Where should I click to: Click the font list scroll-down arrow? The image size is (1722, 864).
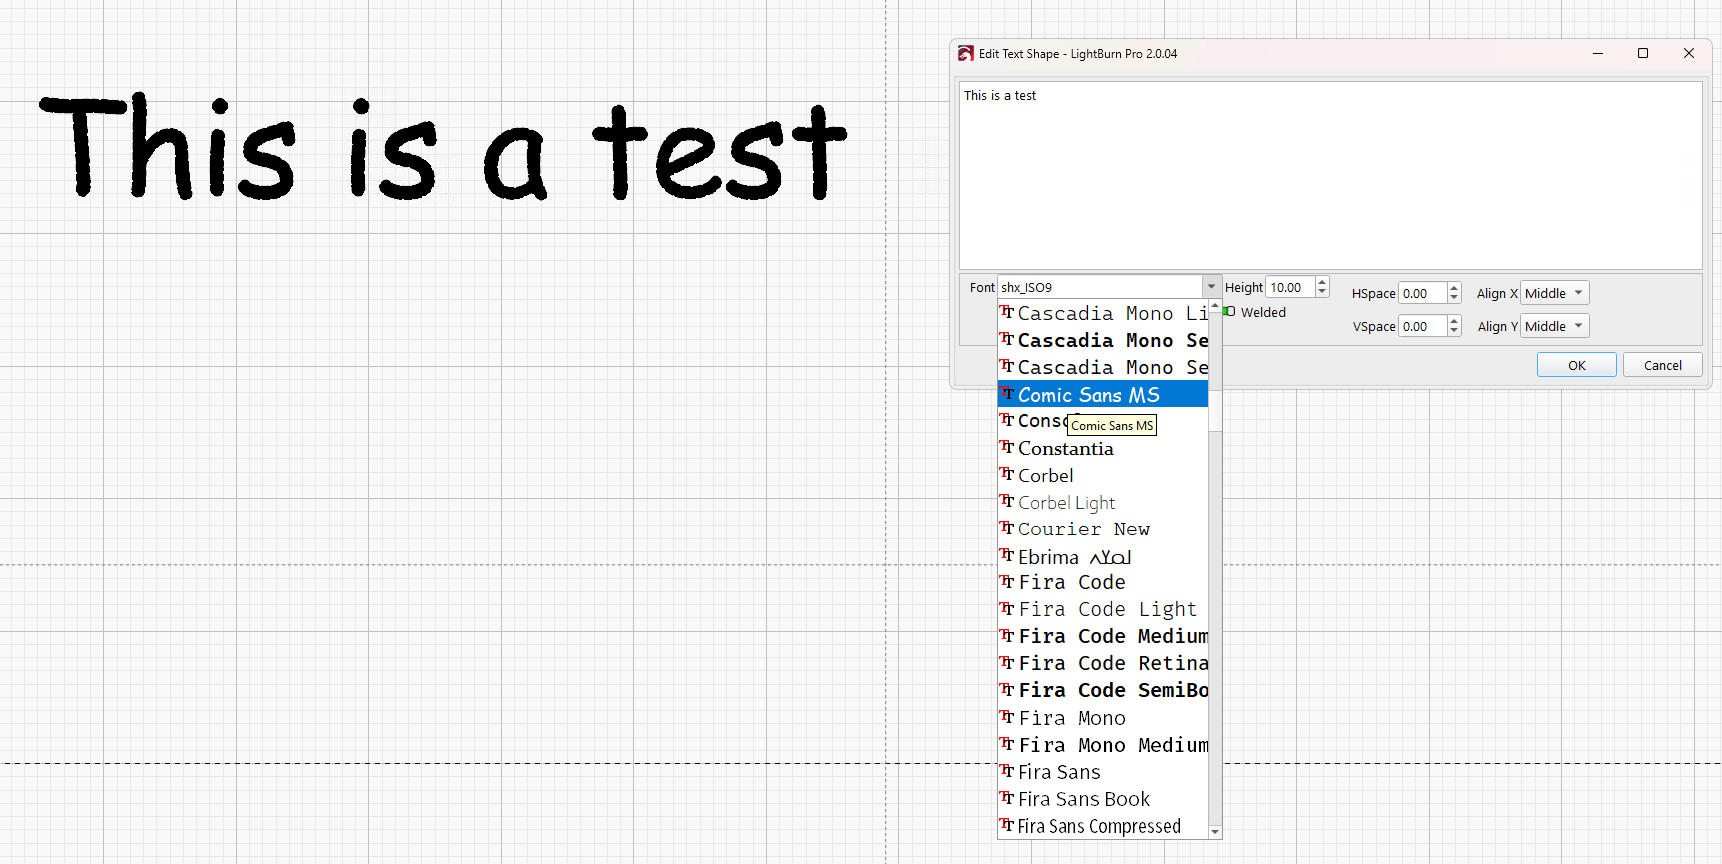pos(1215,831)
